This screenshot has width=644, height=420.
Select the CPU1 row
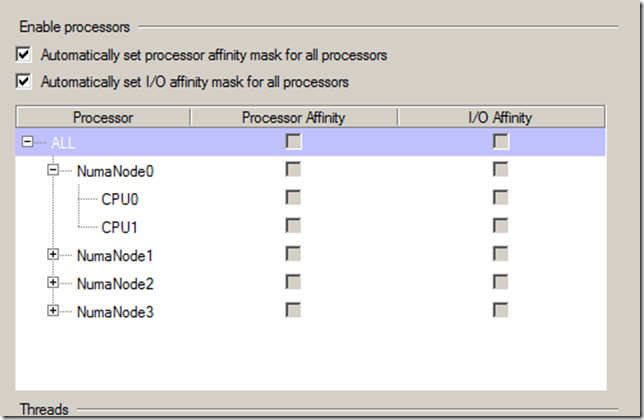120,227
